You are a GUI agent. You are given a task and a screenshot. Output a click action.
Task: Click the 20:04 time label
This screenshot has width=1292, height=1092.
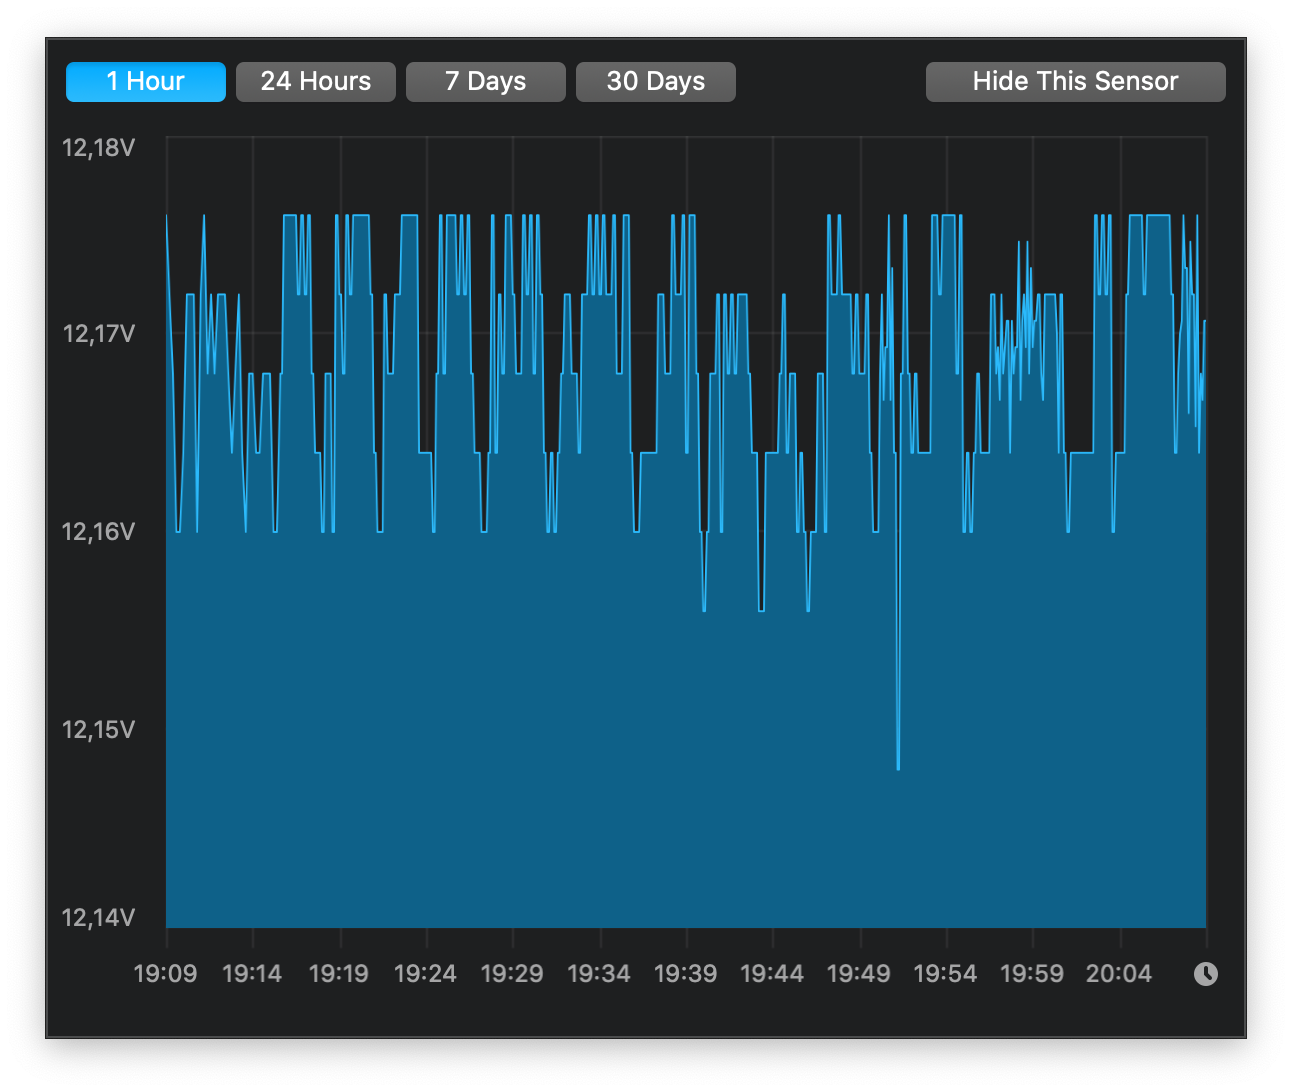click(1119, 974)
